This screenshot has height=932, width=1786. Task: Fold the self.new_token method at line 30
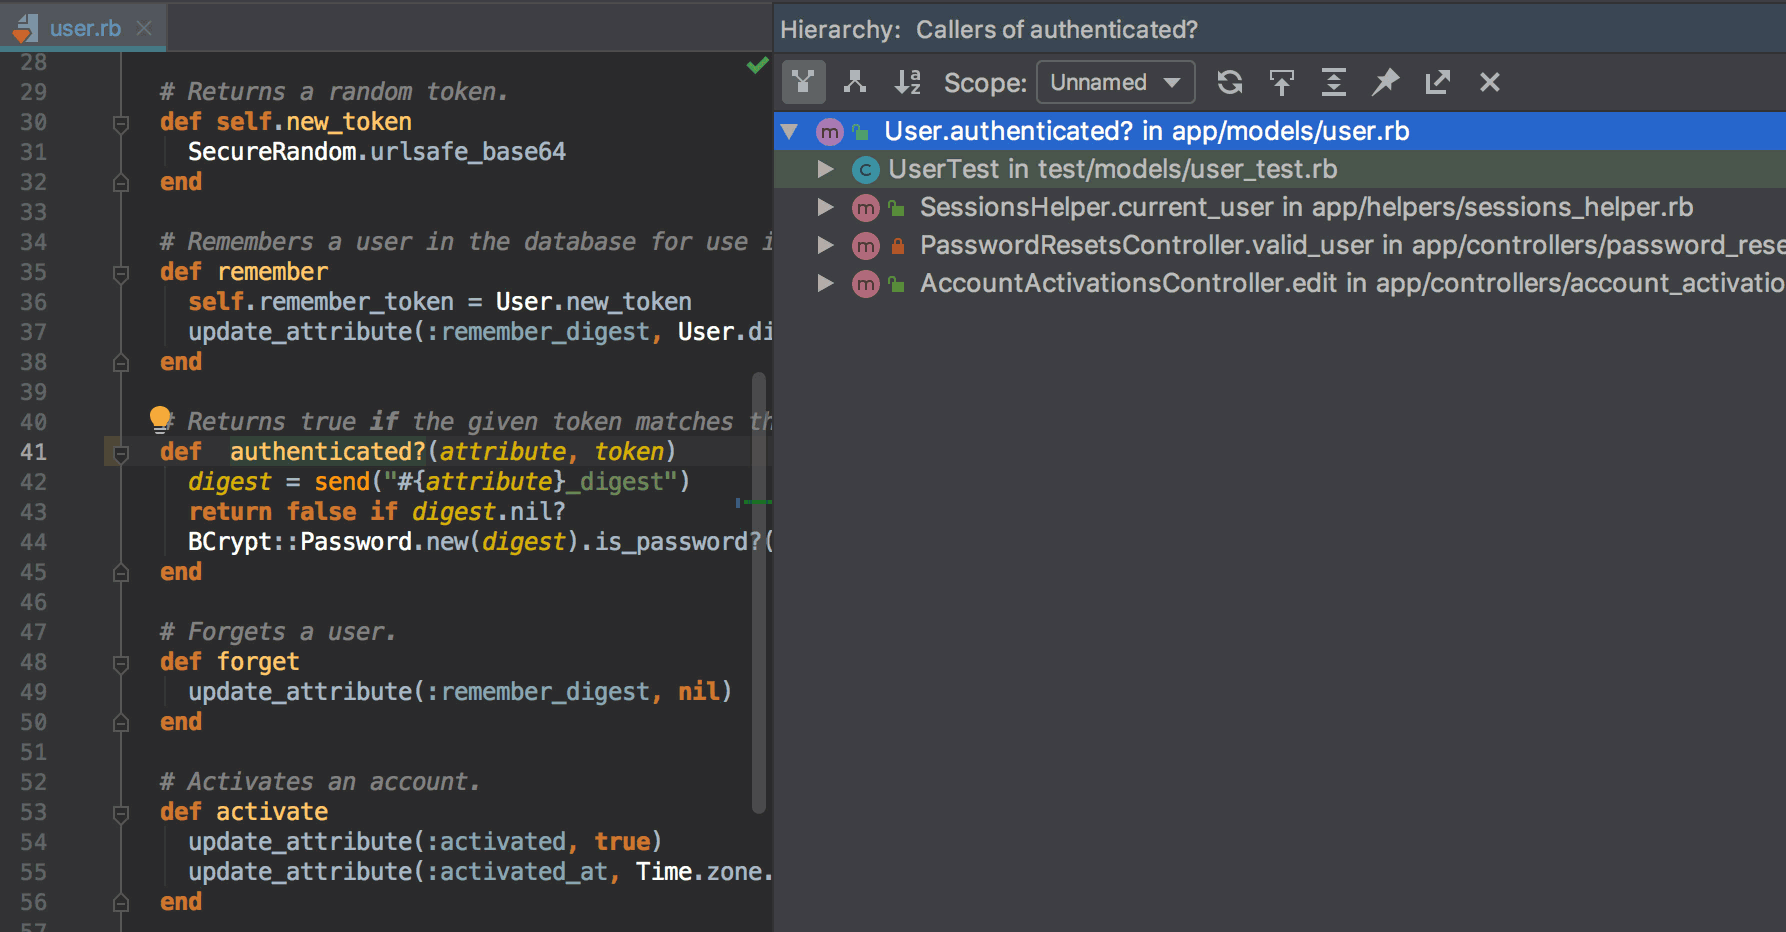(121, 123)
